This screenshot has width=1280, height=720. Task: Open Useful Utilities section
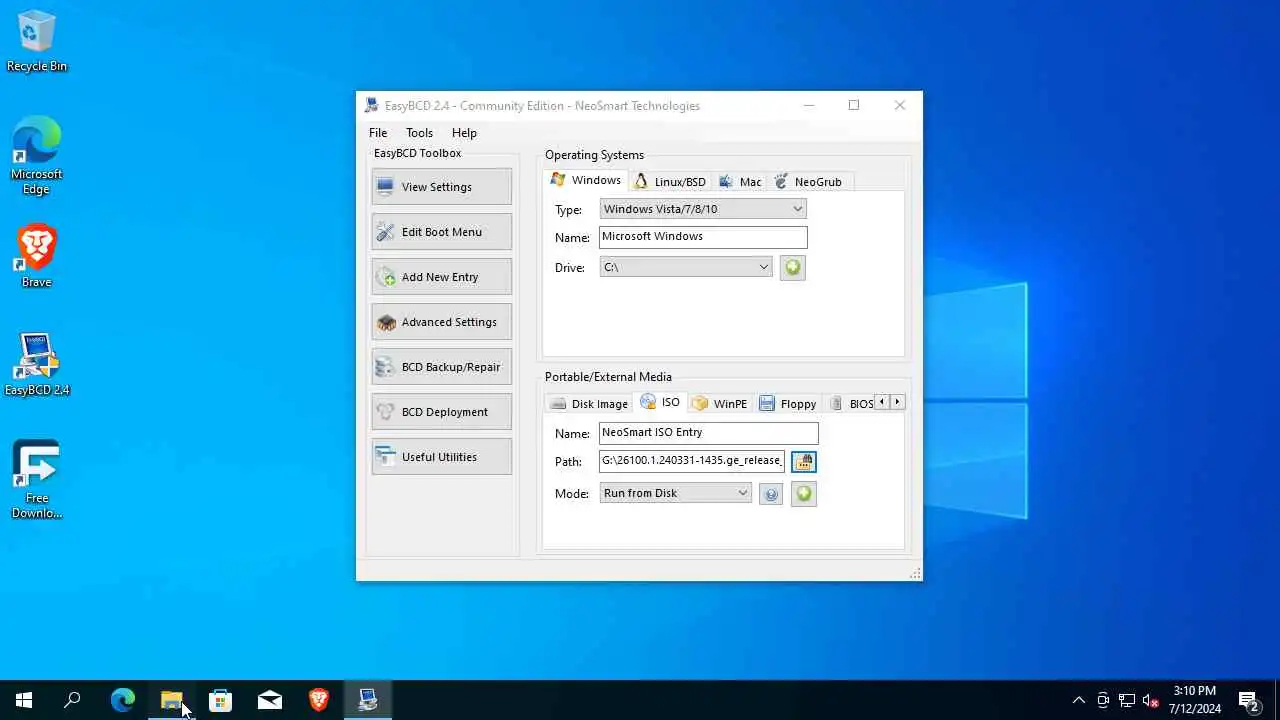(x=441, y=457)
